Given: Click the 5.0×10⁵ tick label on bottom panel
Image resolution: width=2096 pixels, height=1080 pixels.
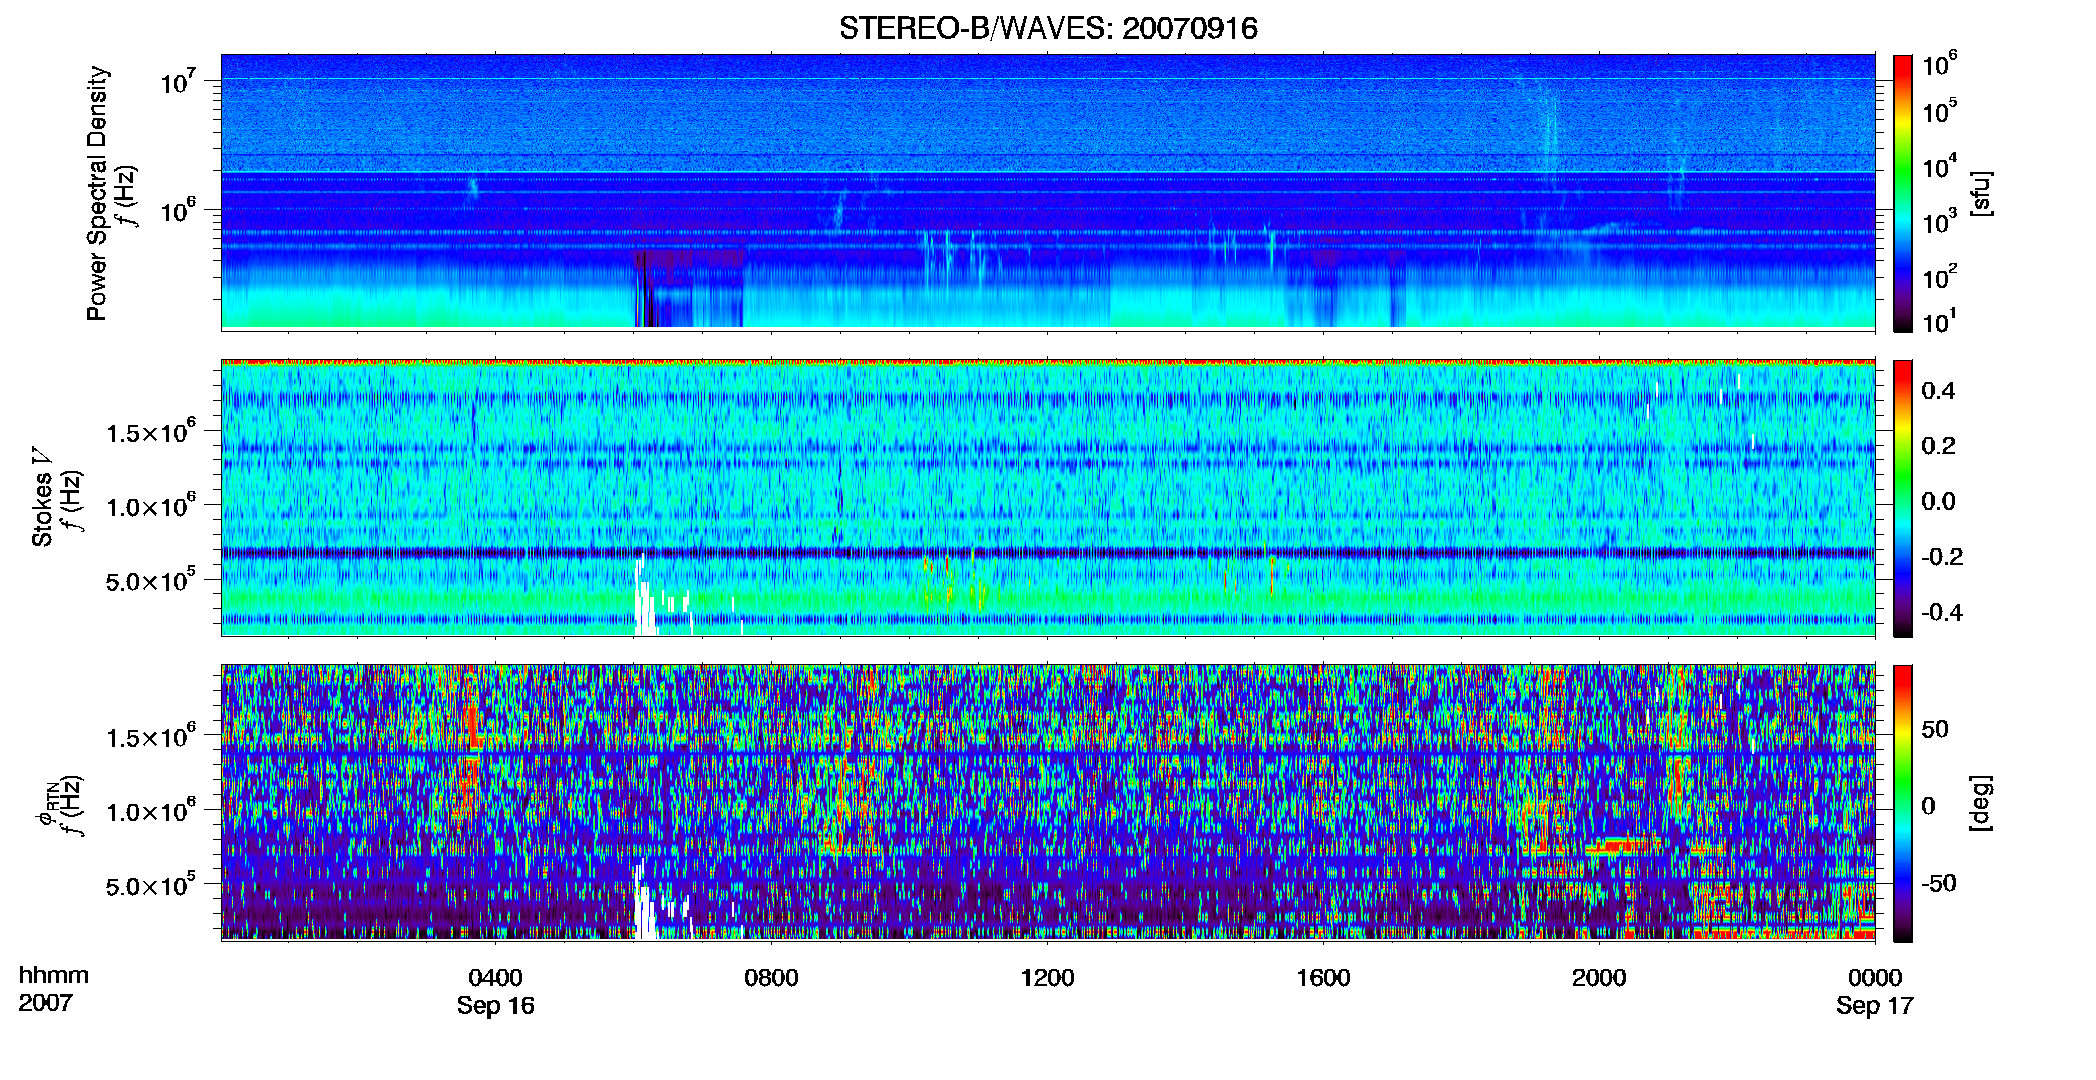Looking at the screenshot, I should click(x=151, y=886).
